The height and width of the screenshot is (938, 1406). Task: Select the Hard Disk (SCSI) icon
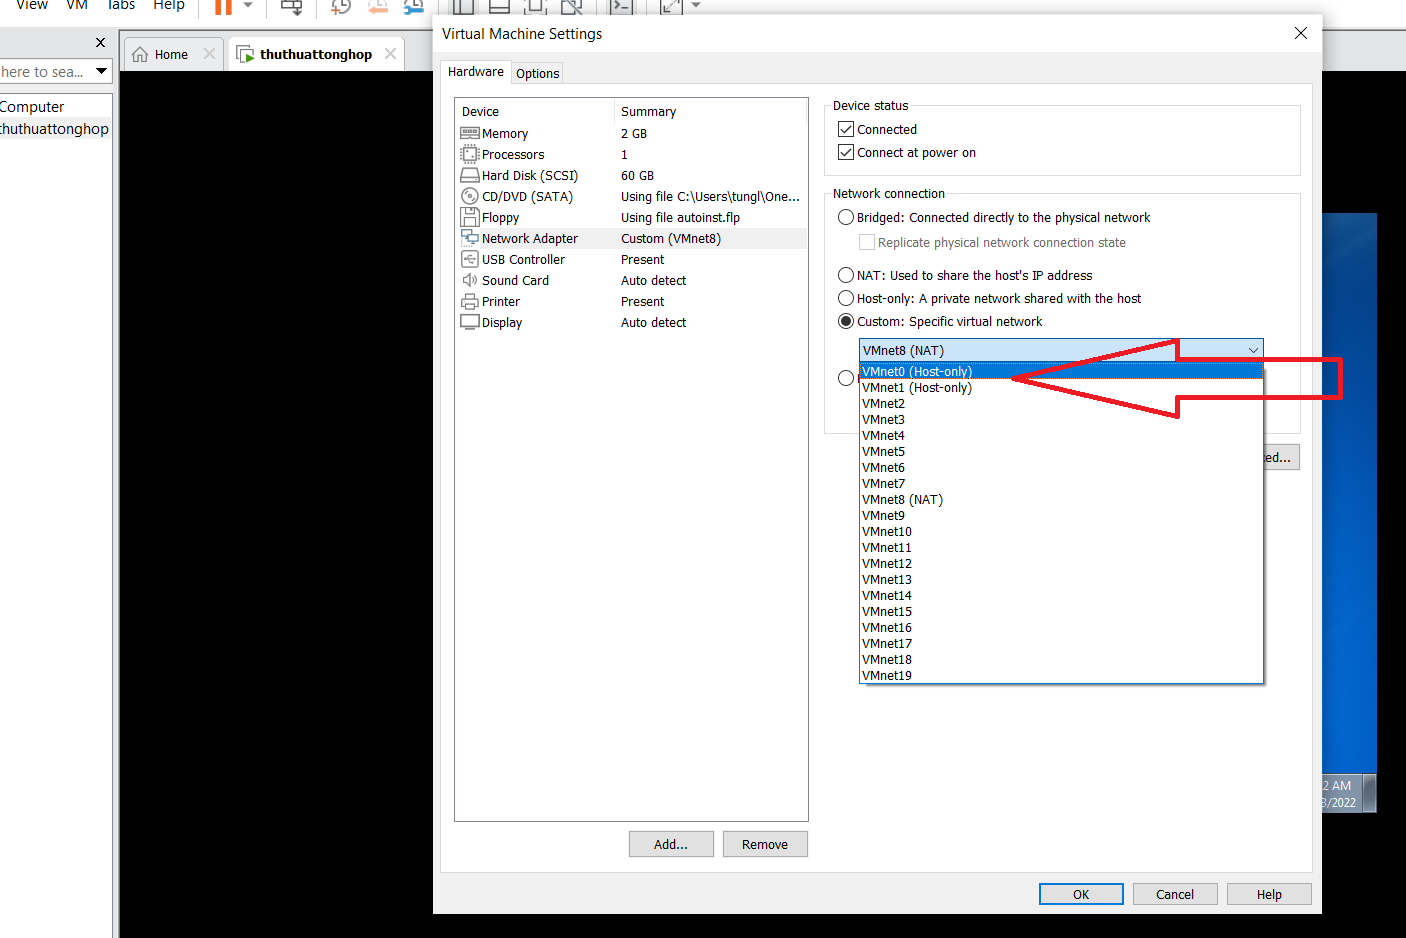pos(470,175)
